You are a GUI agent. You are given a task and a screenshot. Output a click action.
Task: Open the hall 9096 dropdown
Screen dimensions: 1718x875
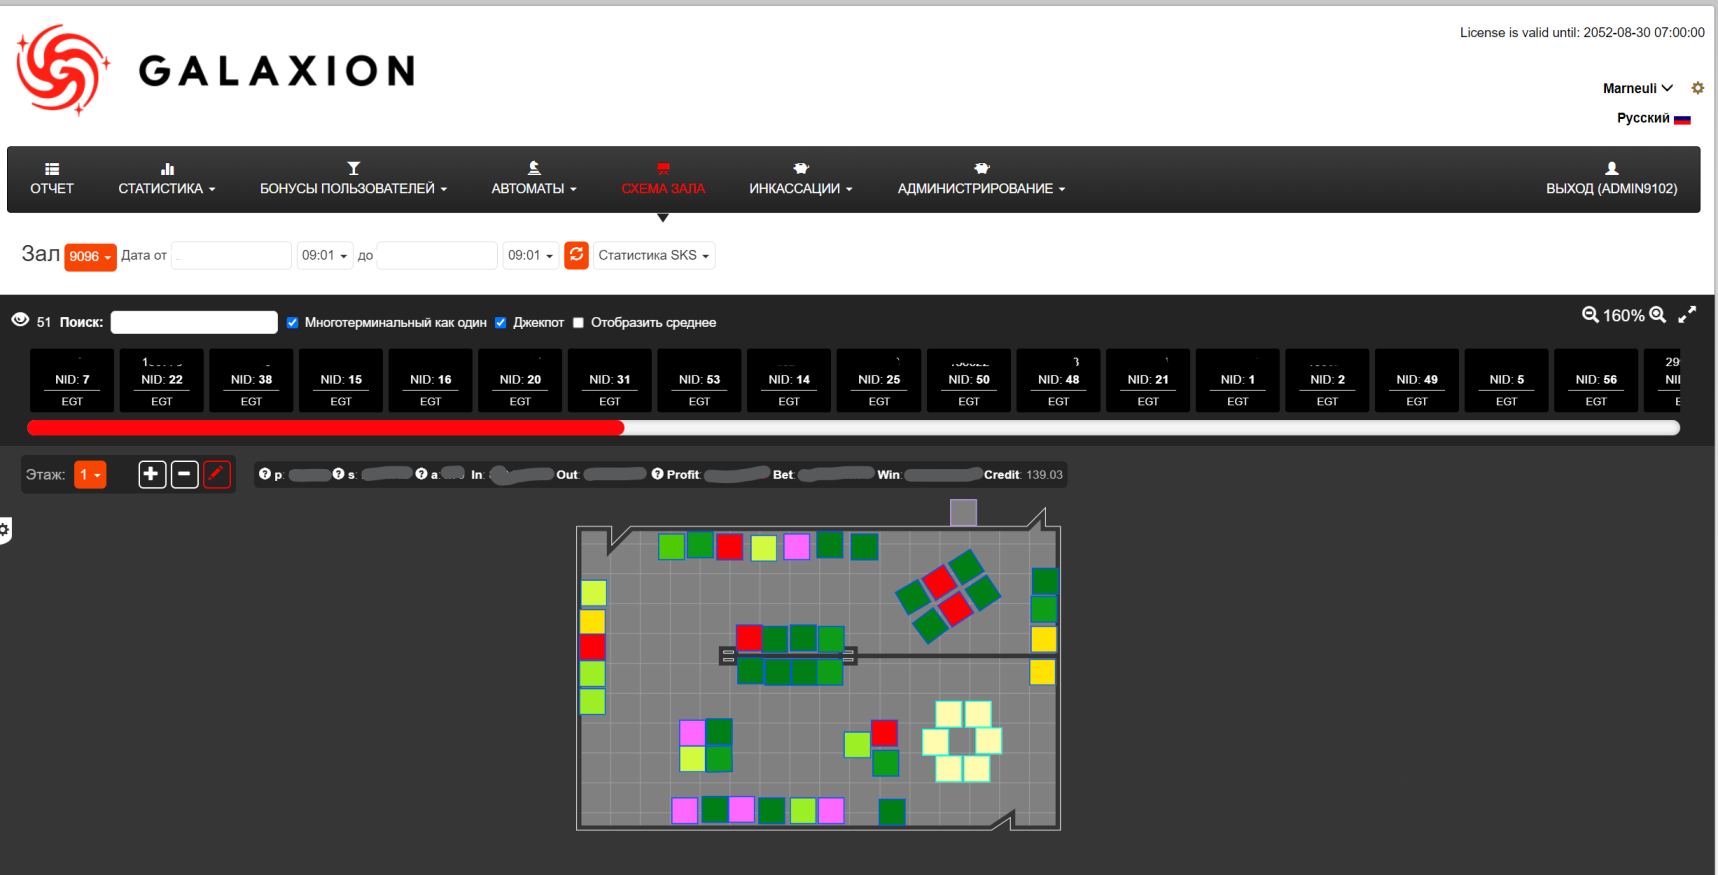pyautogui.click(x=90, y=257)
